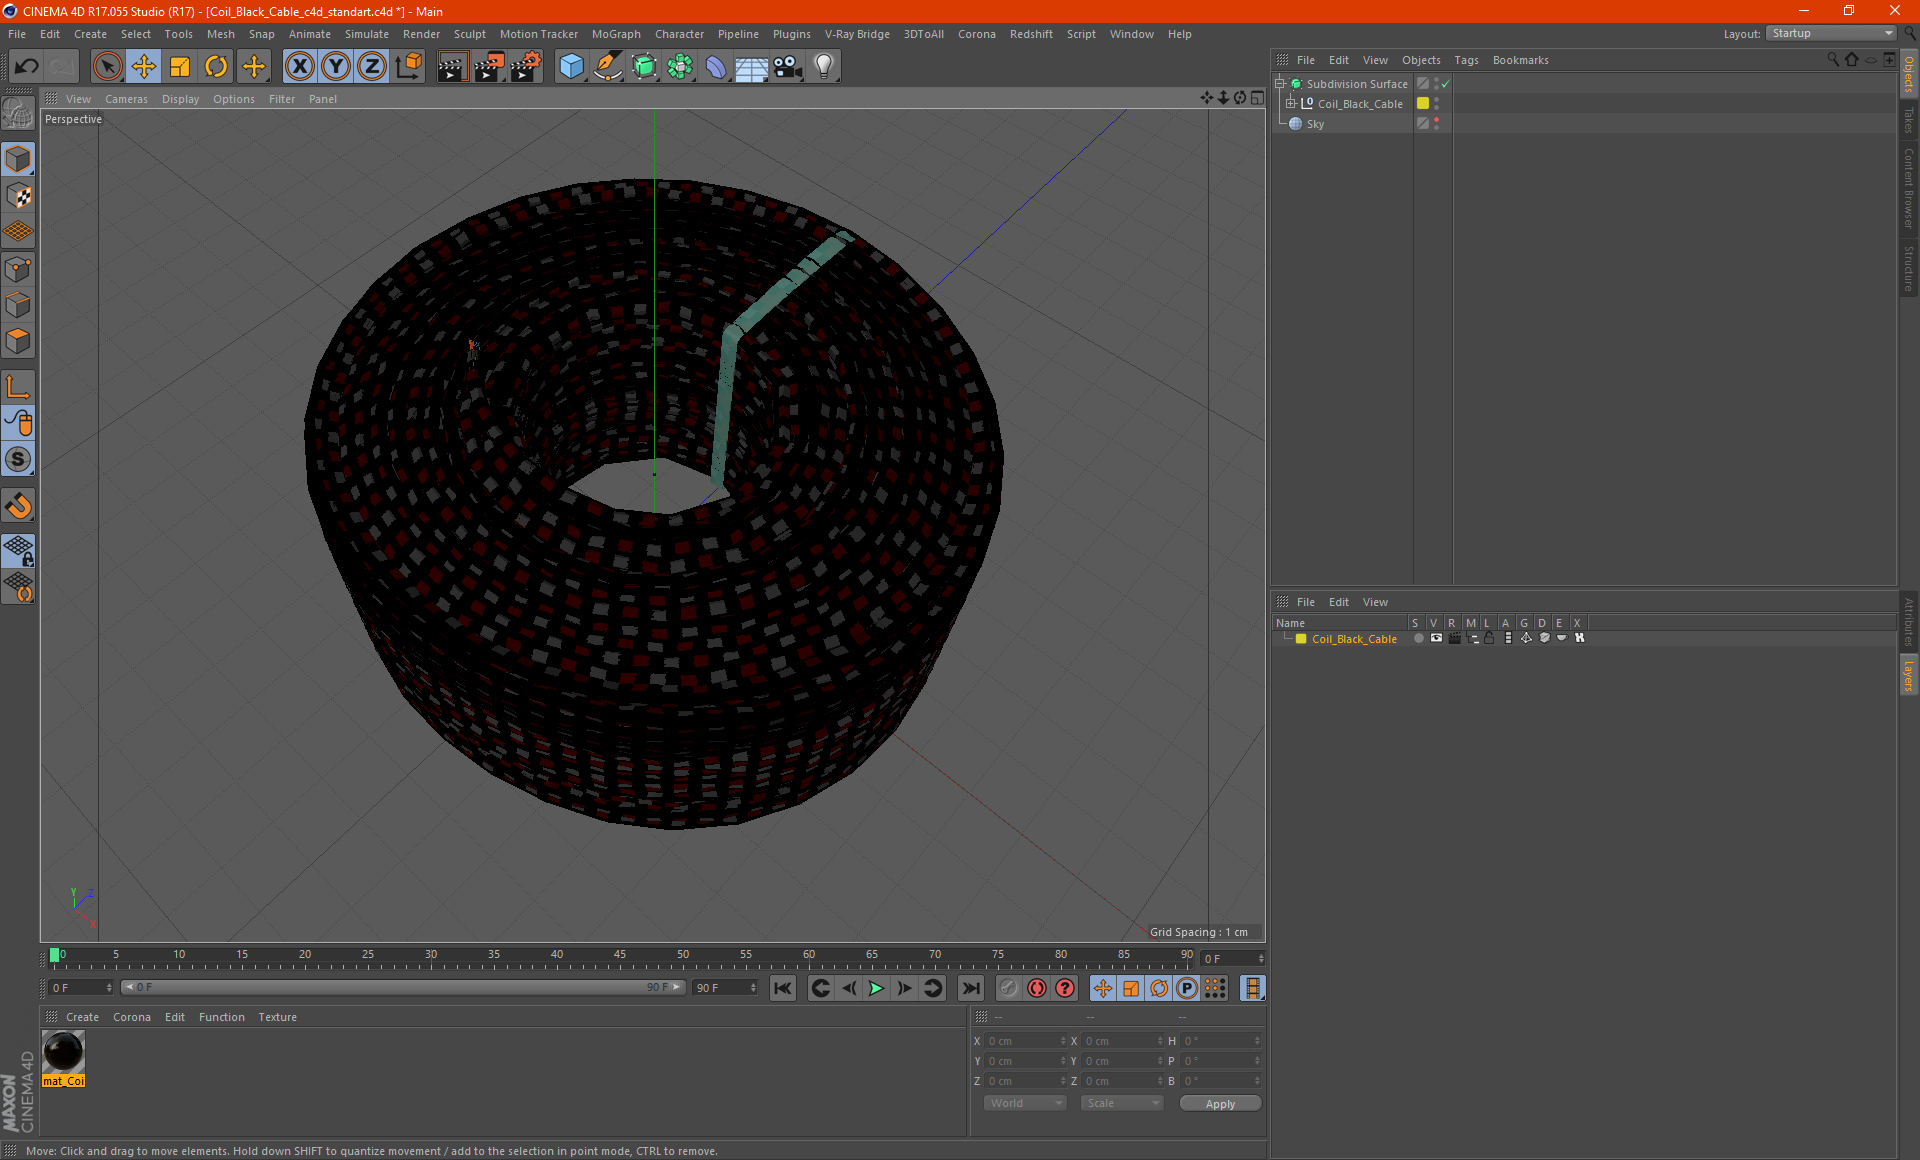The width and height of the screenshot is (1920, 1160).
Task: Add a Cube primitive object
Action: [571, 67]
